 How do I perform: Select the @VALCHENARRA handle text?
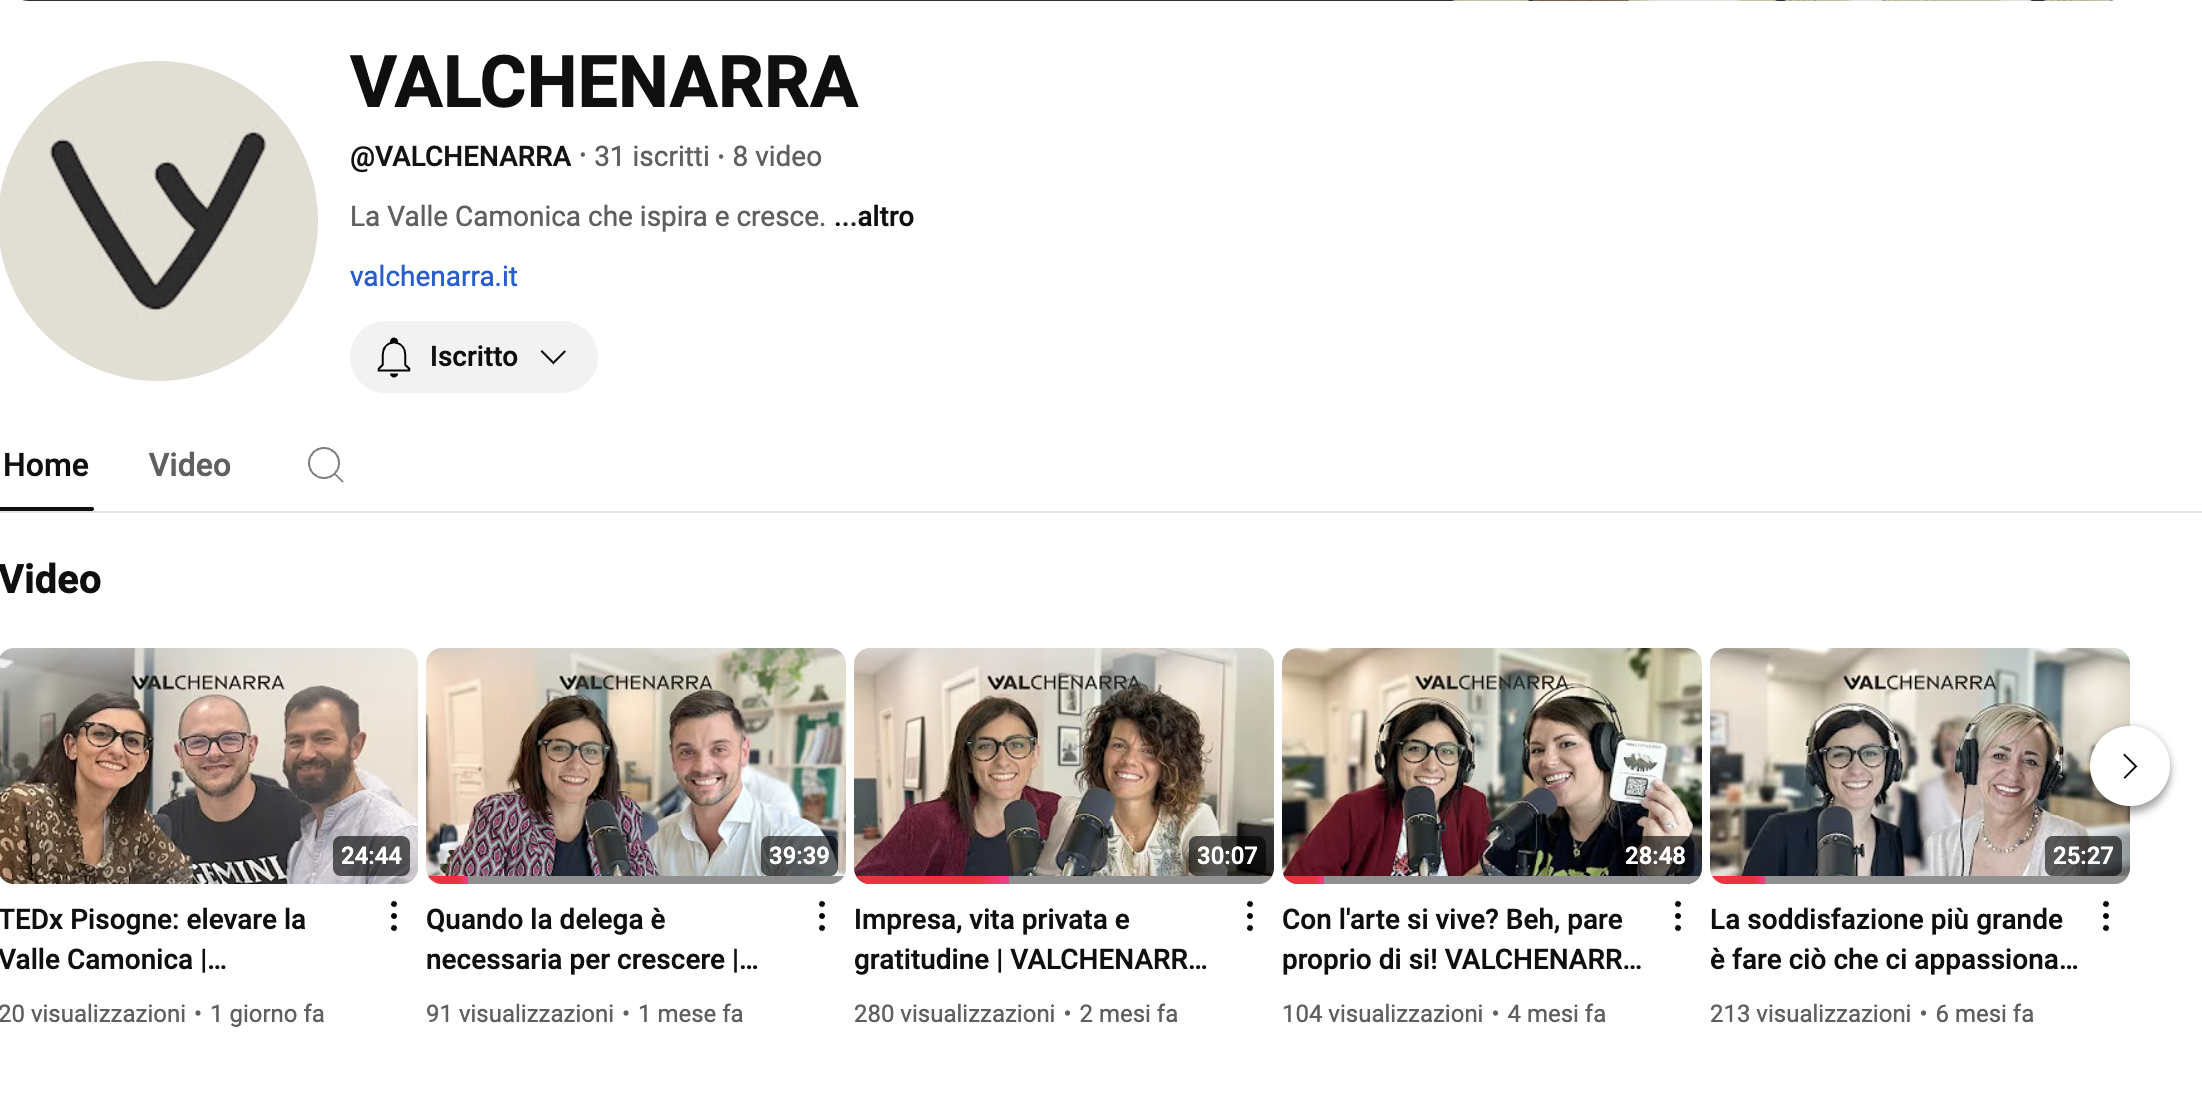pos(460,157)
